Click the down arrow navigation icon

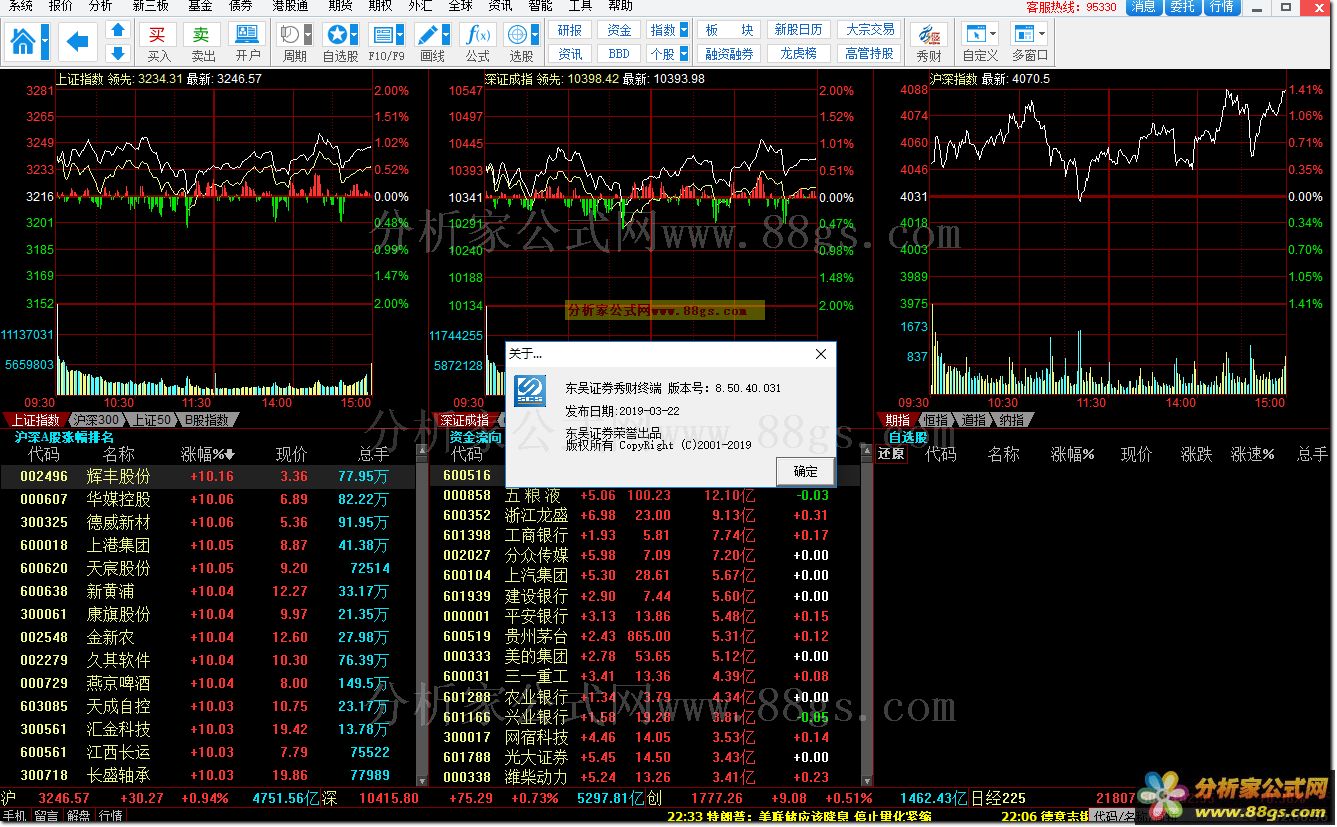(118, 52)
